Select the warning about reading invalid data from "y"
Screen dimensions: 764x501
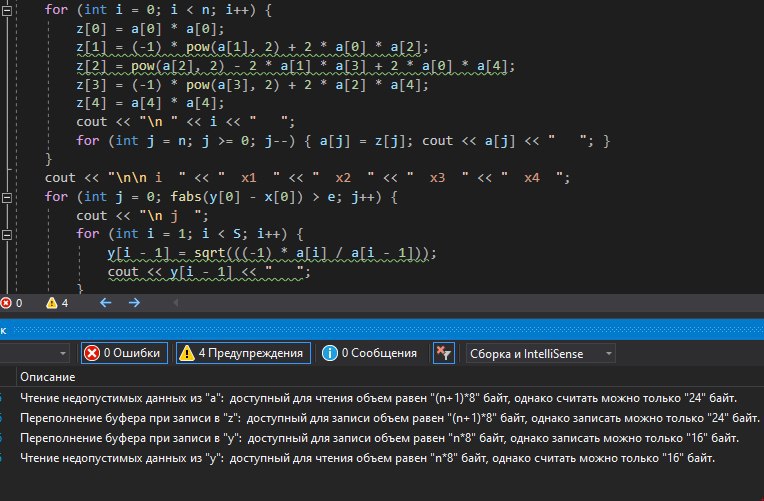(x=380, y=459)
